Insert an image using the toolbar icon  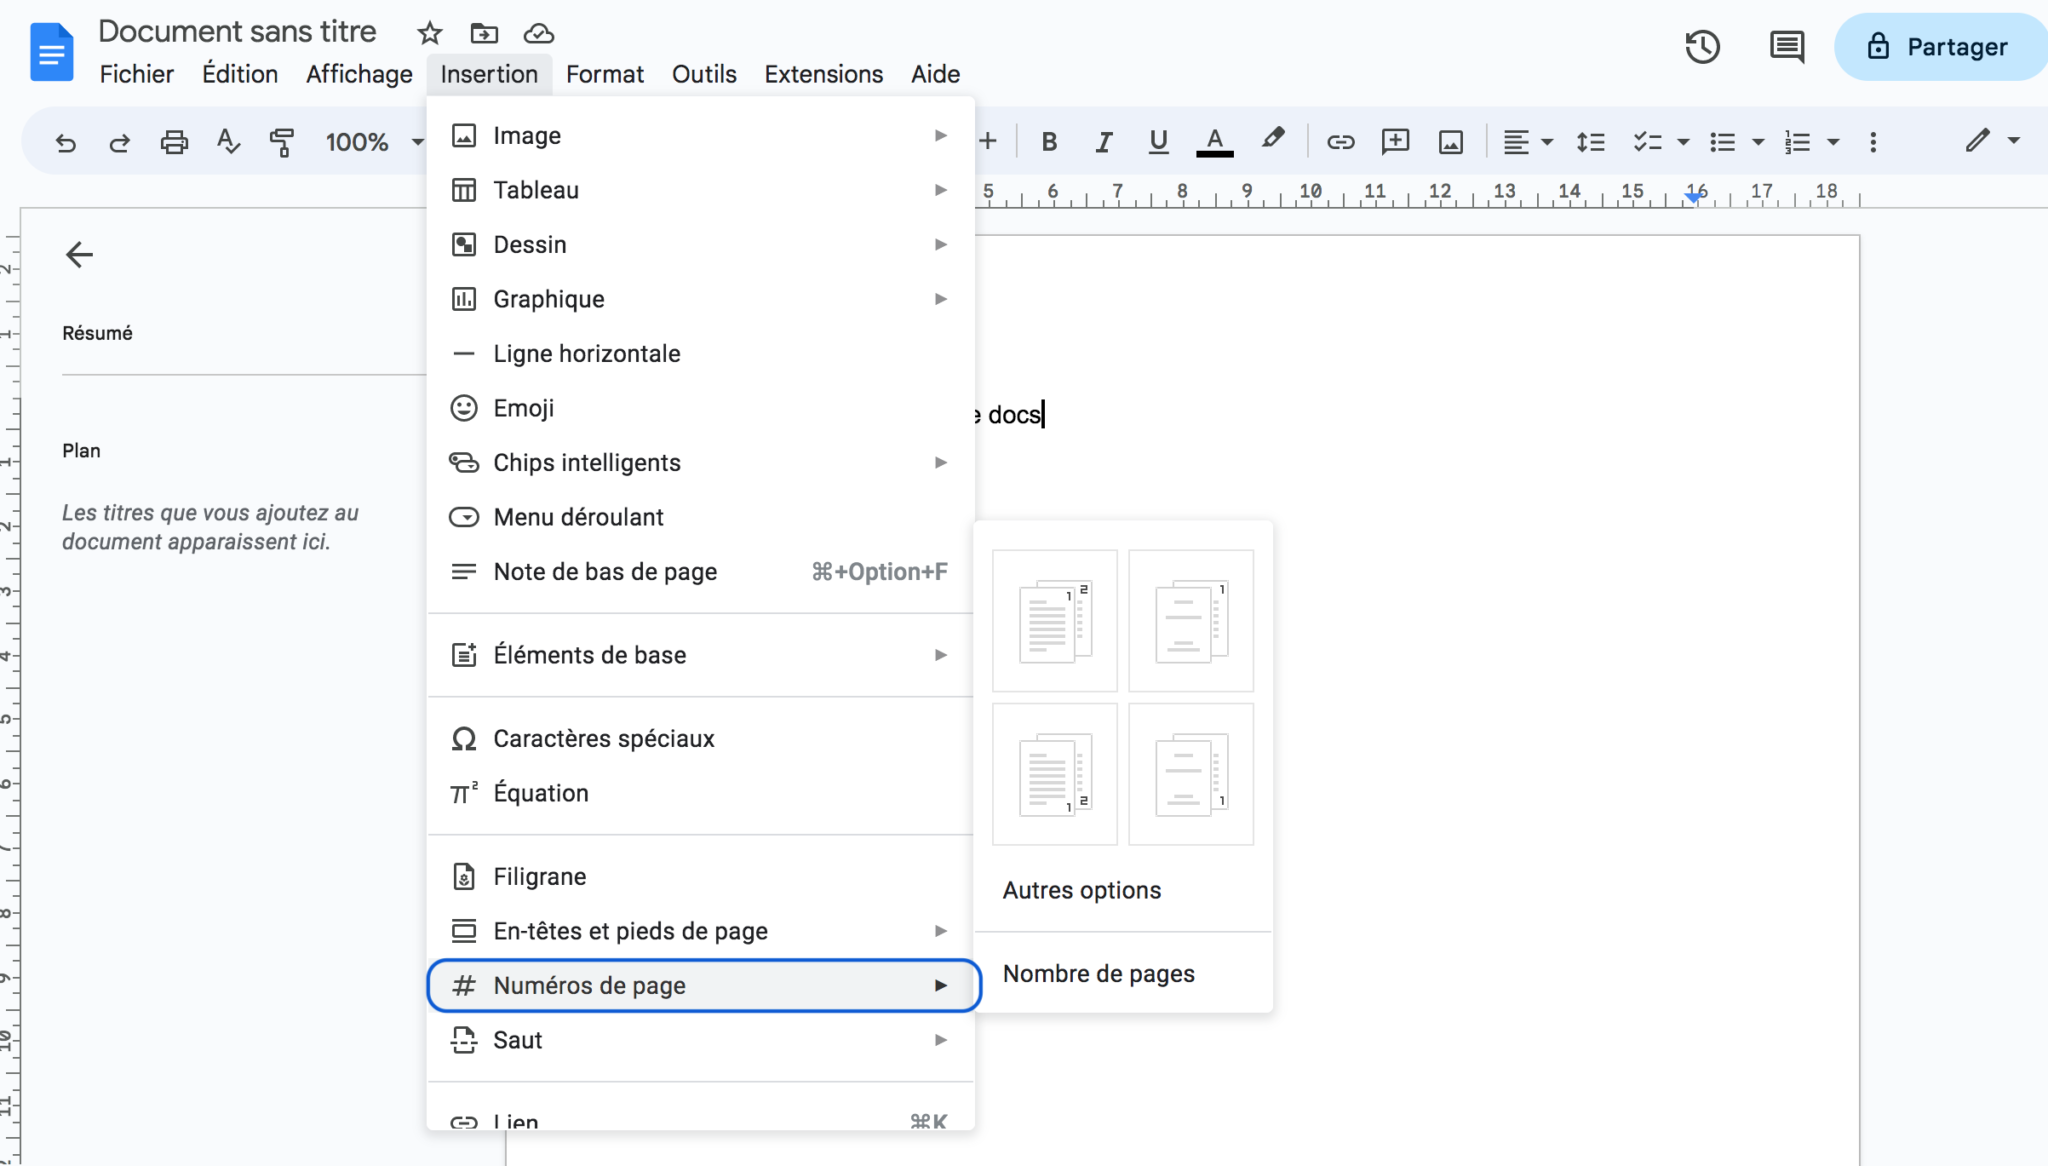(1451, 141)
